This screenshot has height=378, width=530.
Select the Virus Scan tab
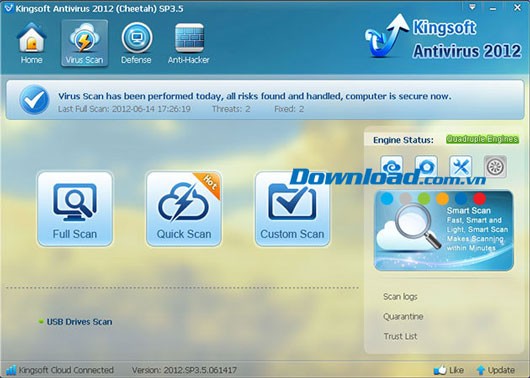tap(85, 43)
